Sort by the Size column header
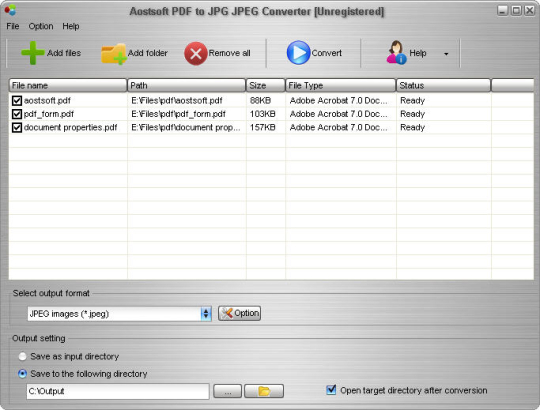This screenshot has width=540, height=410. point(266,85)
